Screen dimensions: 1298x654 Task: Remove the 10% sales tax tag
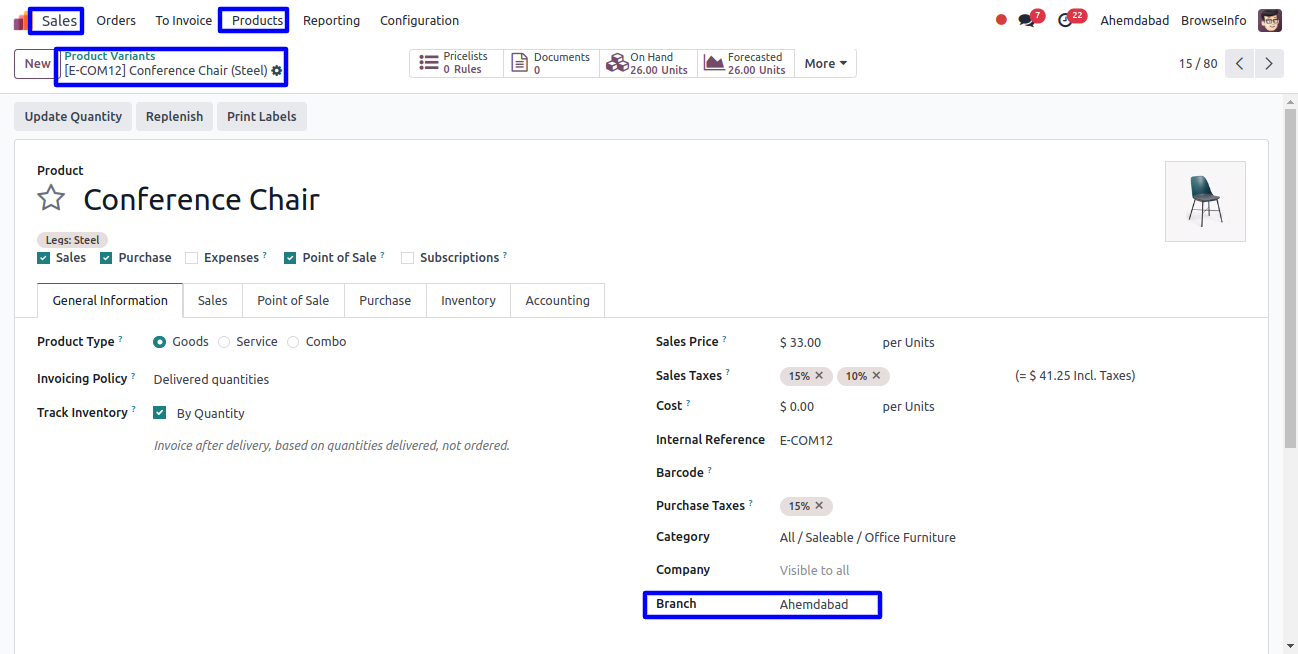click(876, 376)
